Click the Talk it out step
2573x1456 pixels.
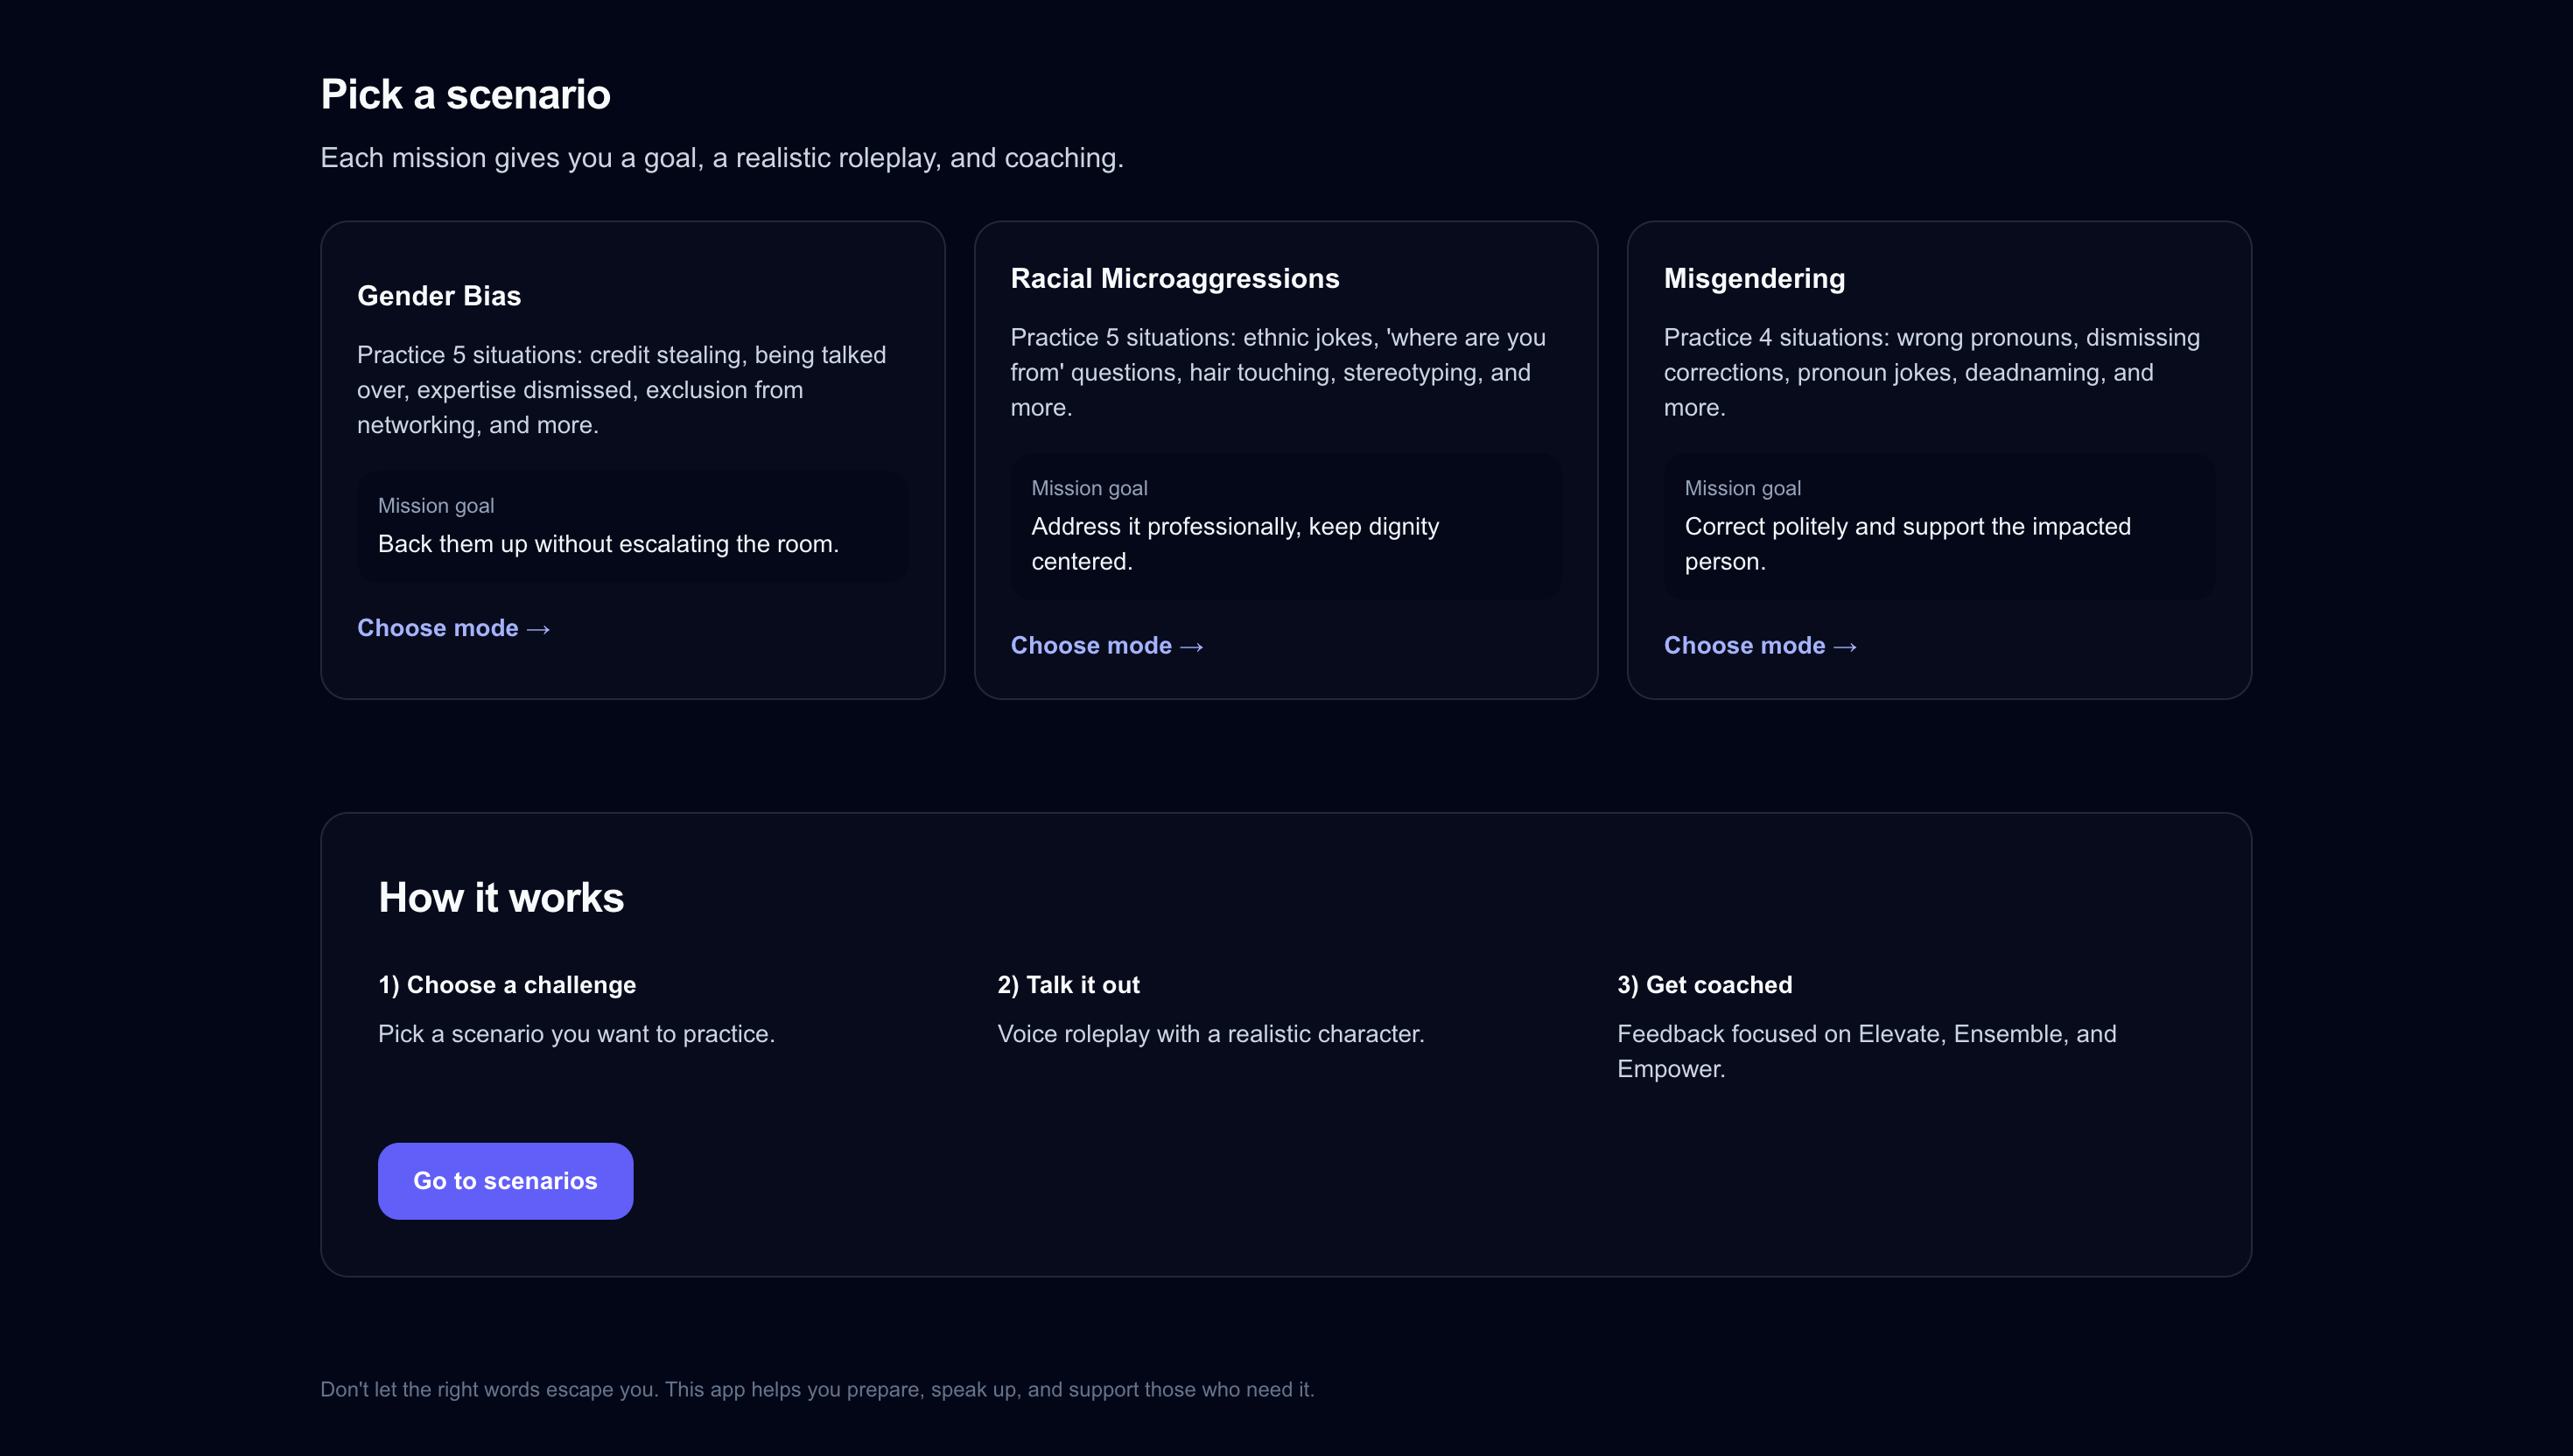click(1068, 985)
